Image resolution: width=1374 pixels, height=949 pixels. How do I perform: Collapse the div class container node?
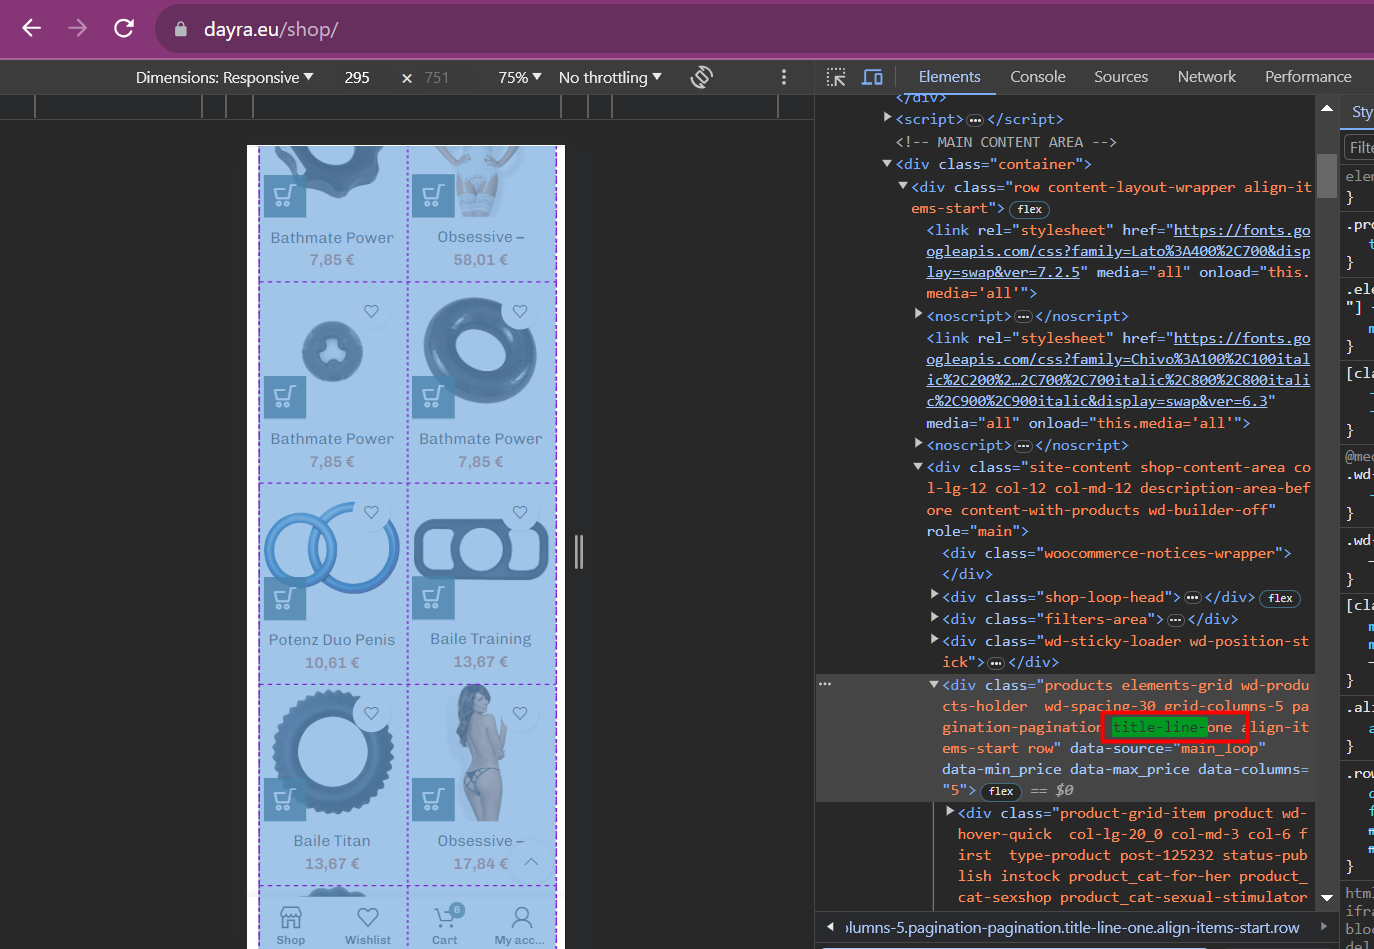pyautogui.click(x=887, y=163)
